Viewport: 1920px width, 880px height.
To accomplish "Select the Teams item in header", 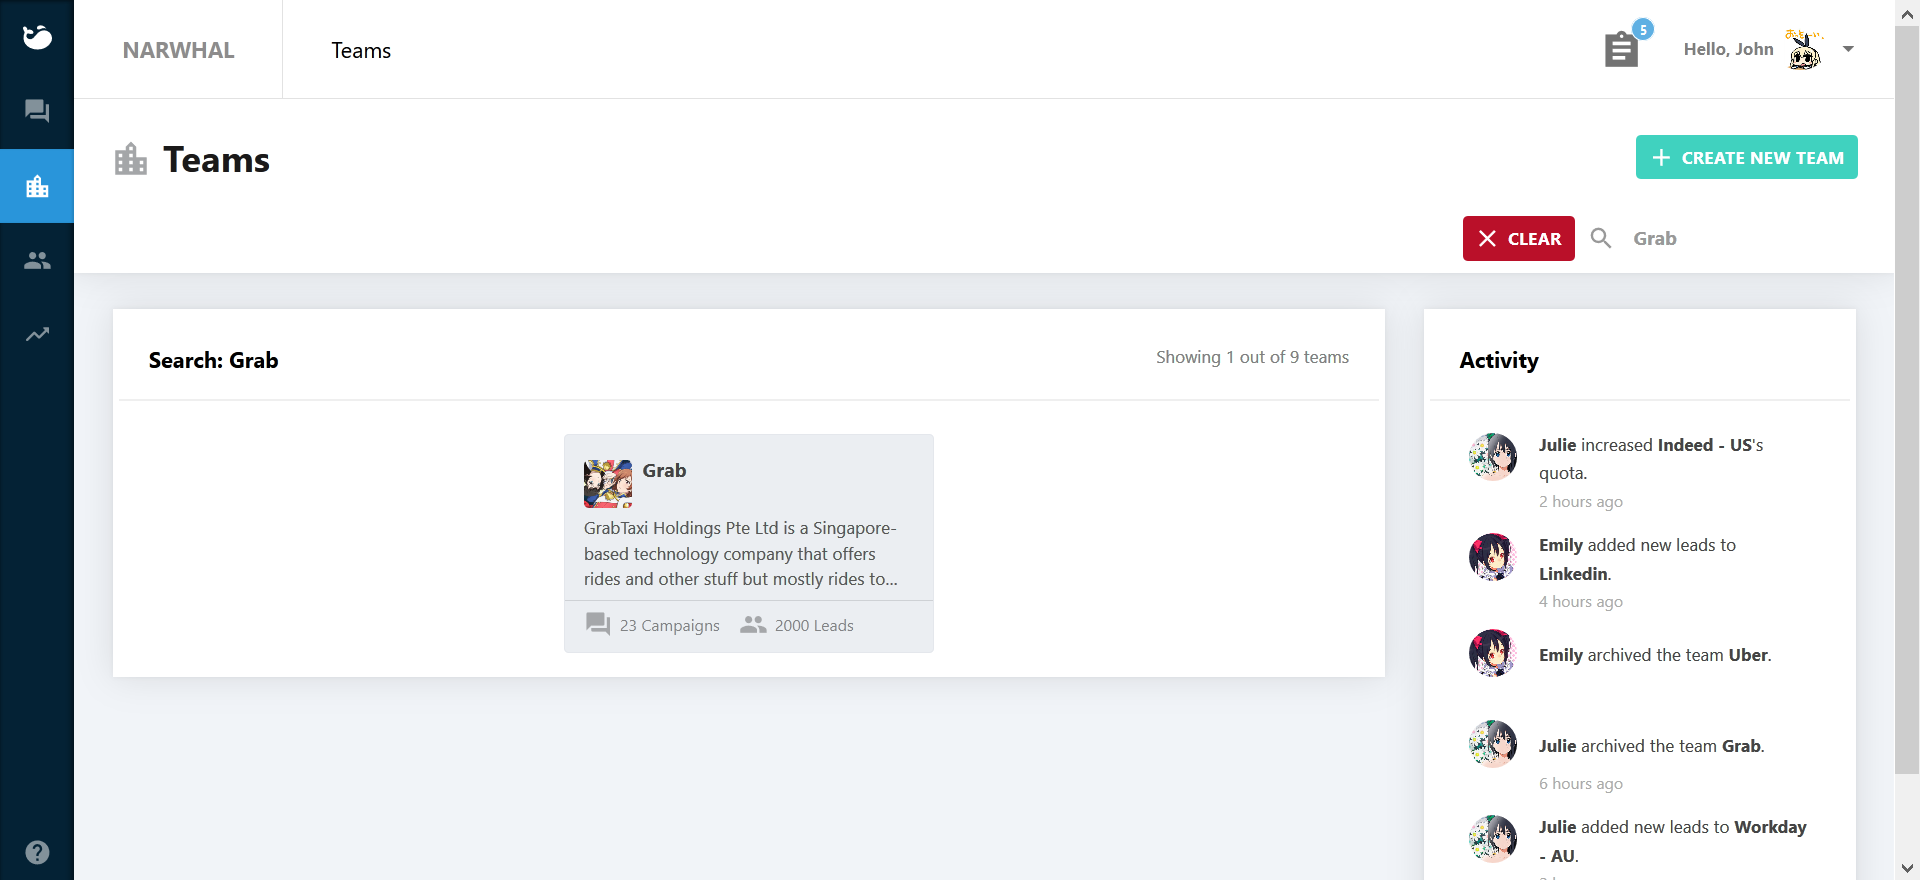I will (361, 50).
